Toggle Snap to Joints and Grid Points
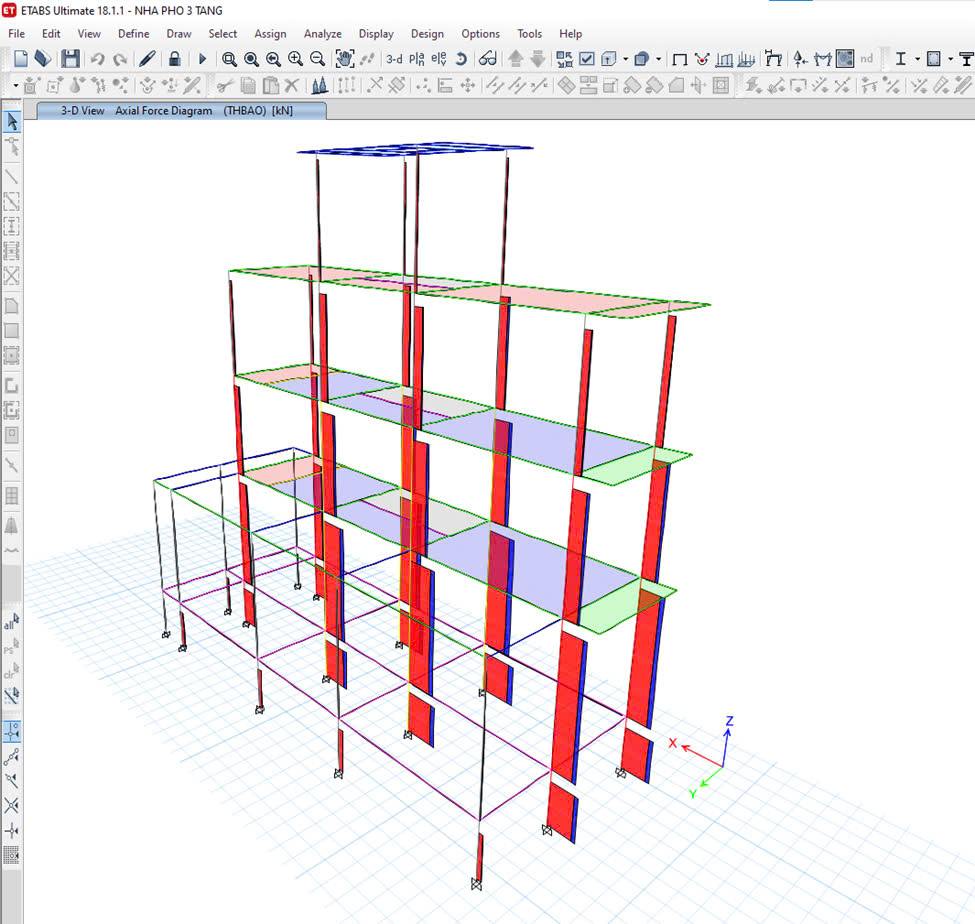The width and height of the screenshot is (975, 924). [x=12, y=732]
